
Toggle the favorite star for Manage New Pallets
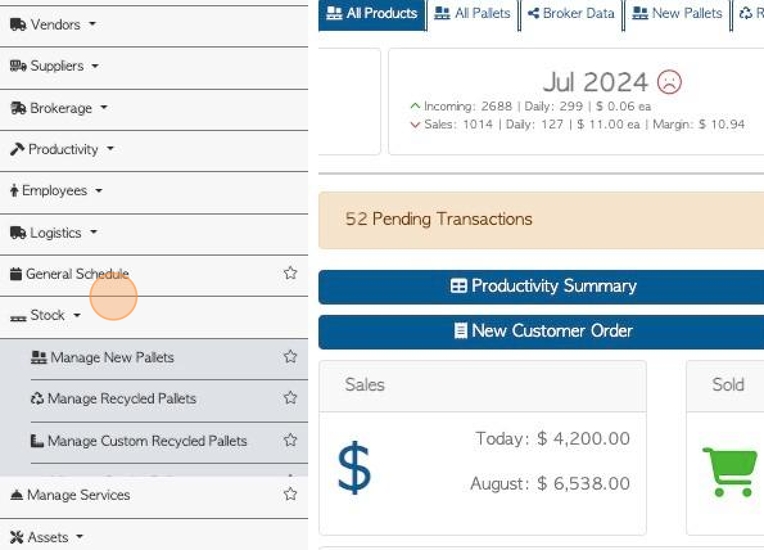point(290,357)
